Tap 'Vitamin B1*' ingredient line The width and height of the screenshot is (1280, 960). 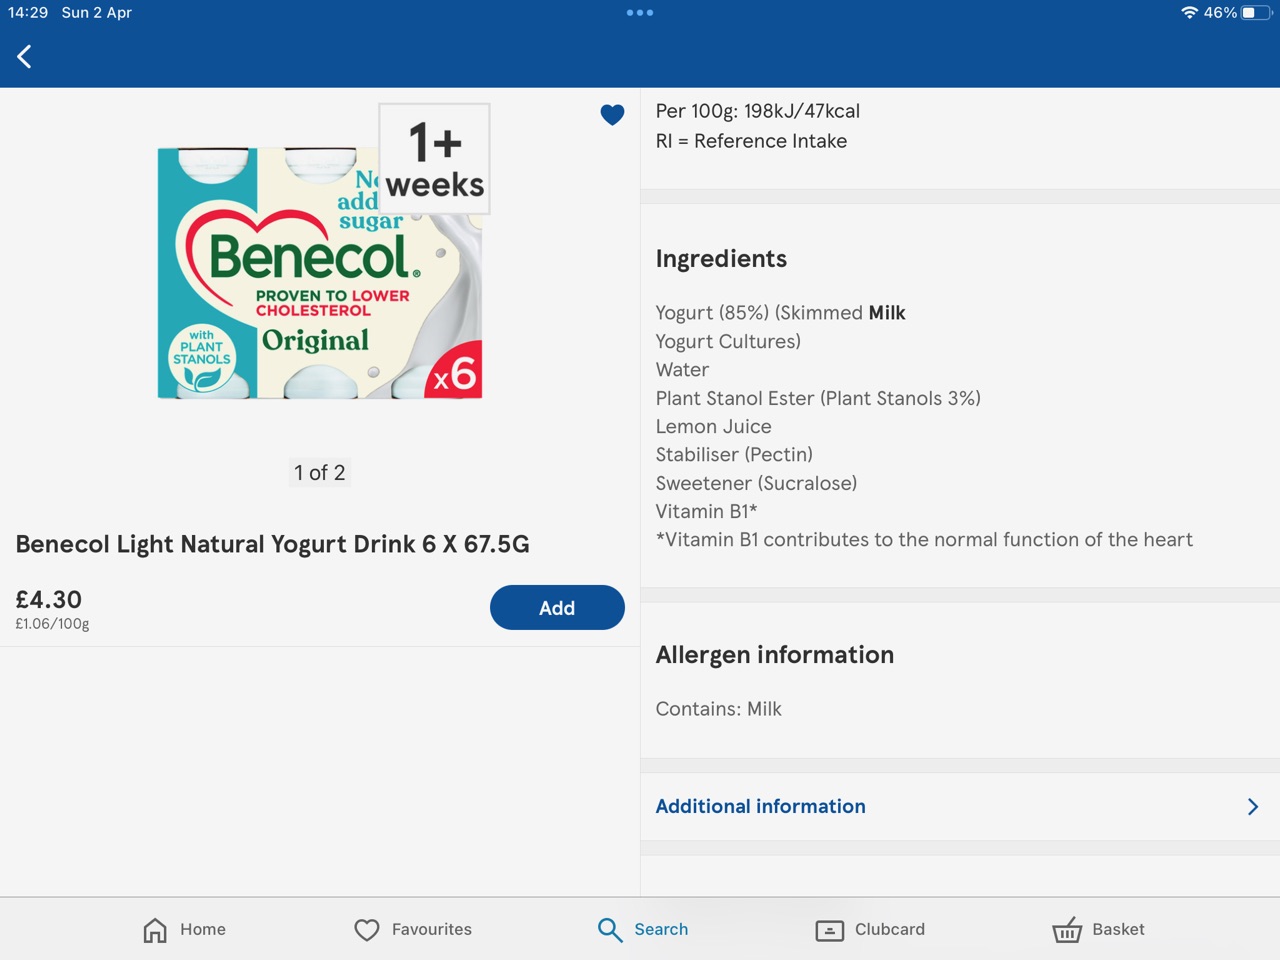point(706,511)
